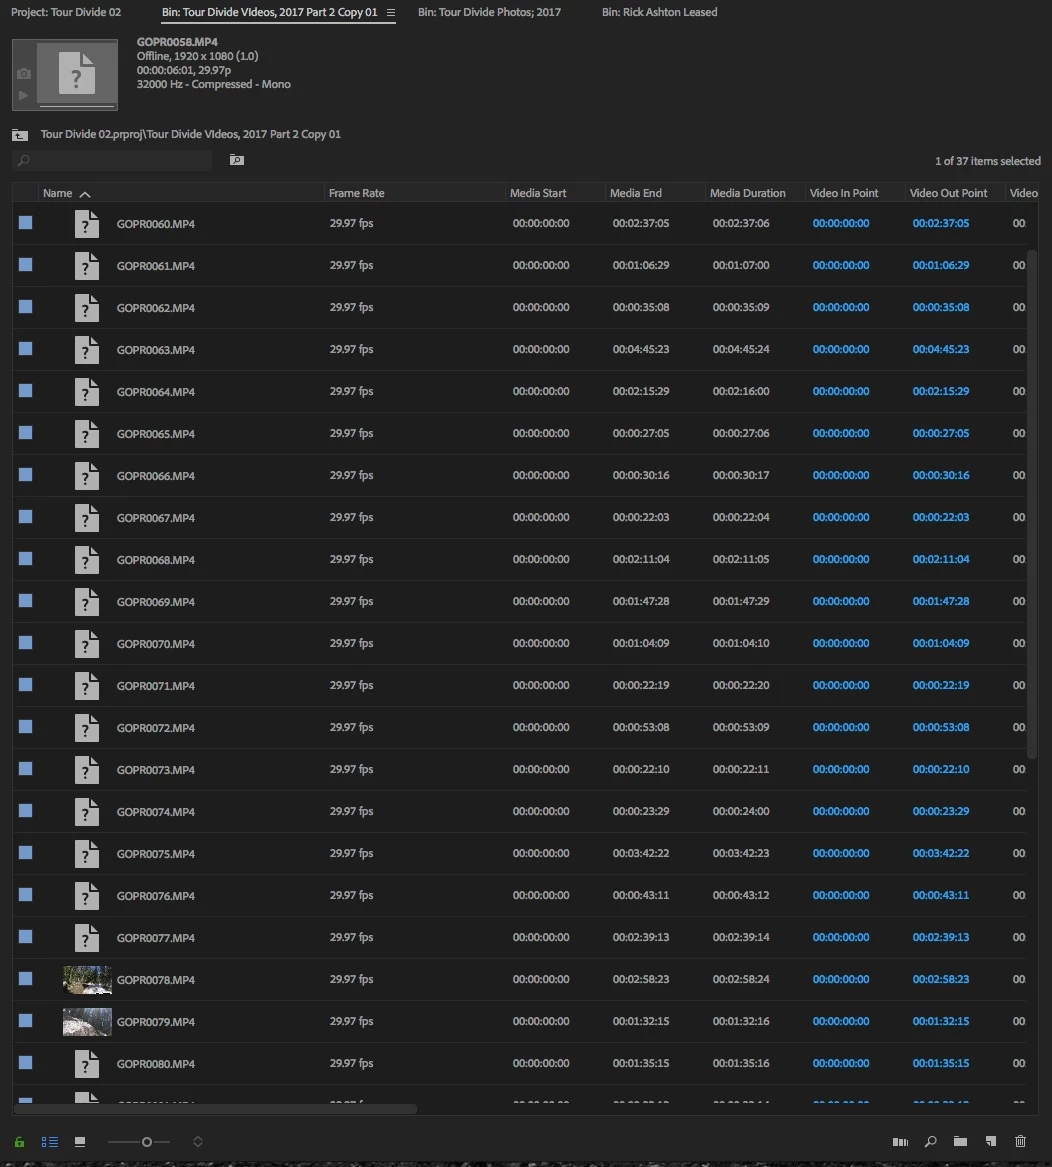Open the Find magnifier icon
Image resolution: width=1052 pixels, height=1167 pixels.
click(931, 1142)
